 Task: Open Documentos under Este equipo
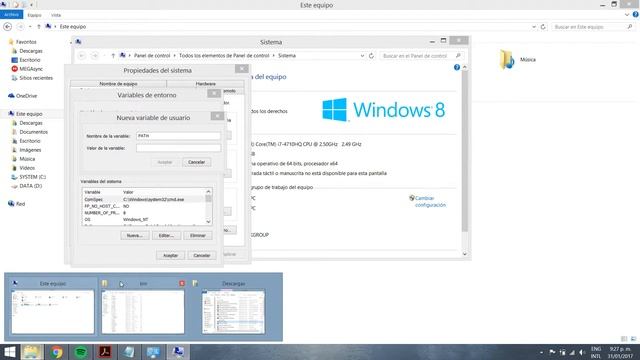pos(33,132)
